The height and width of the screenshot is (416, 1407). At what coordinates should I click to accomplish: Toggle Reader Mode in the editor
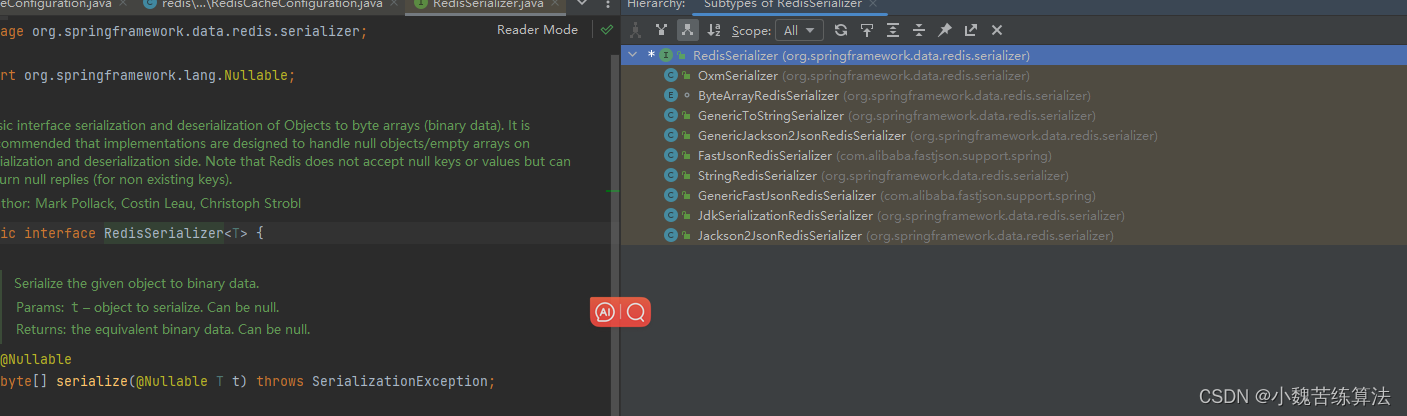coord(537,30)
